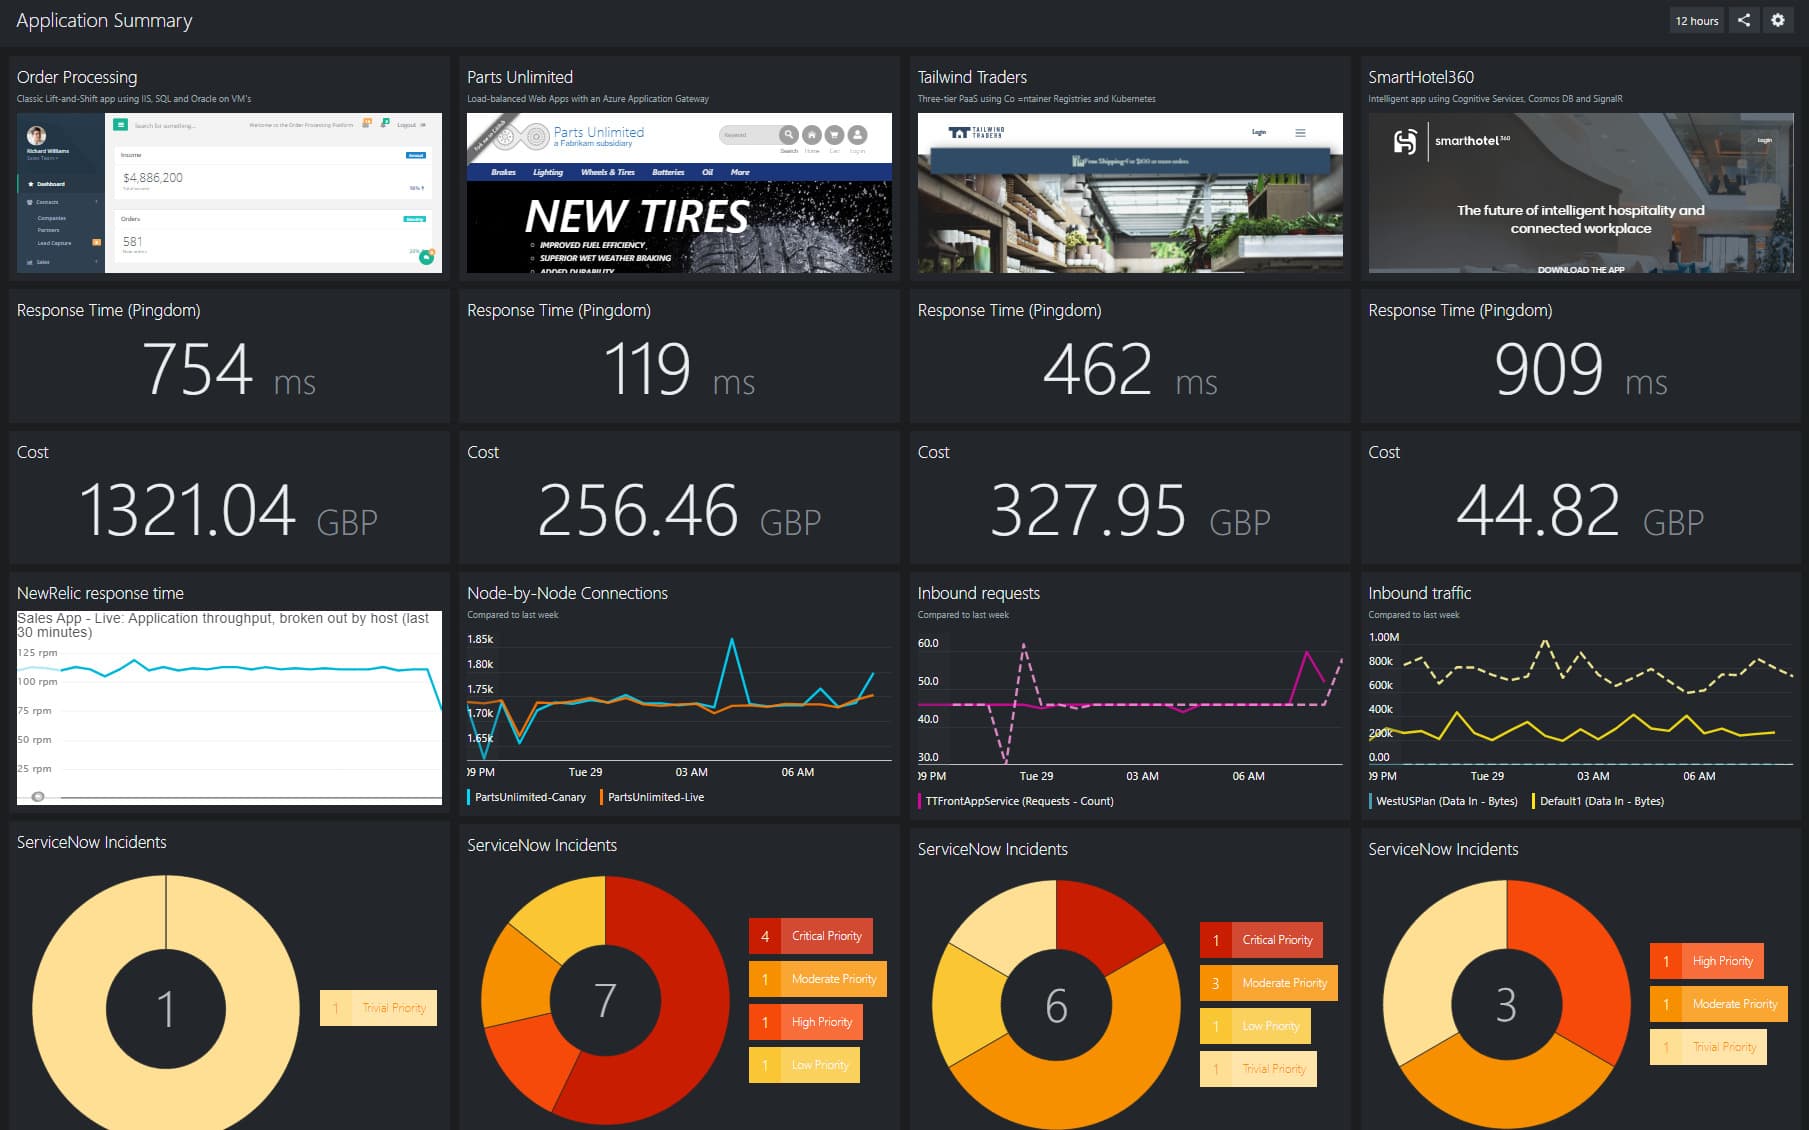Open dashboard settings gear icon
1809x1130 pixels.
click(x=1778, y=20)
